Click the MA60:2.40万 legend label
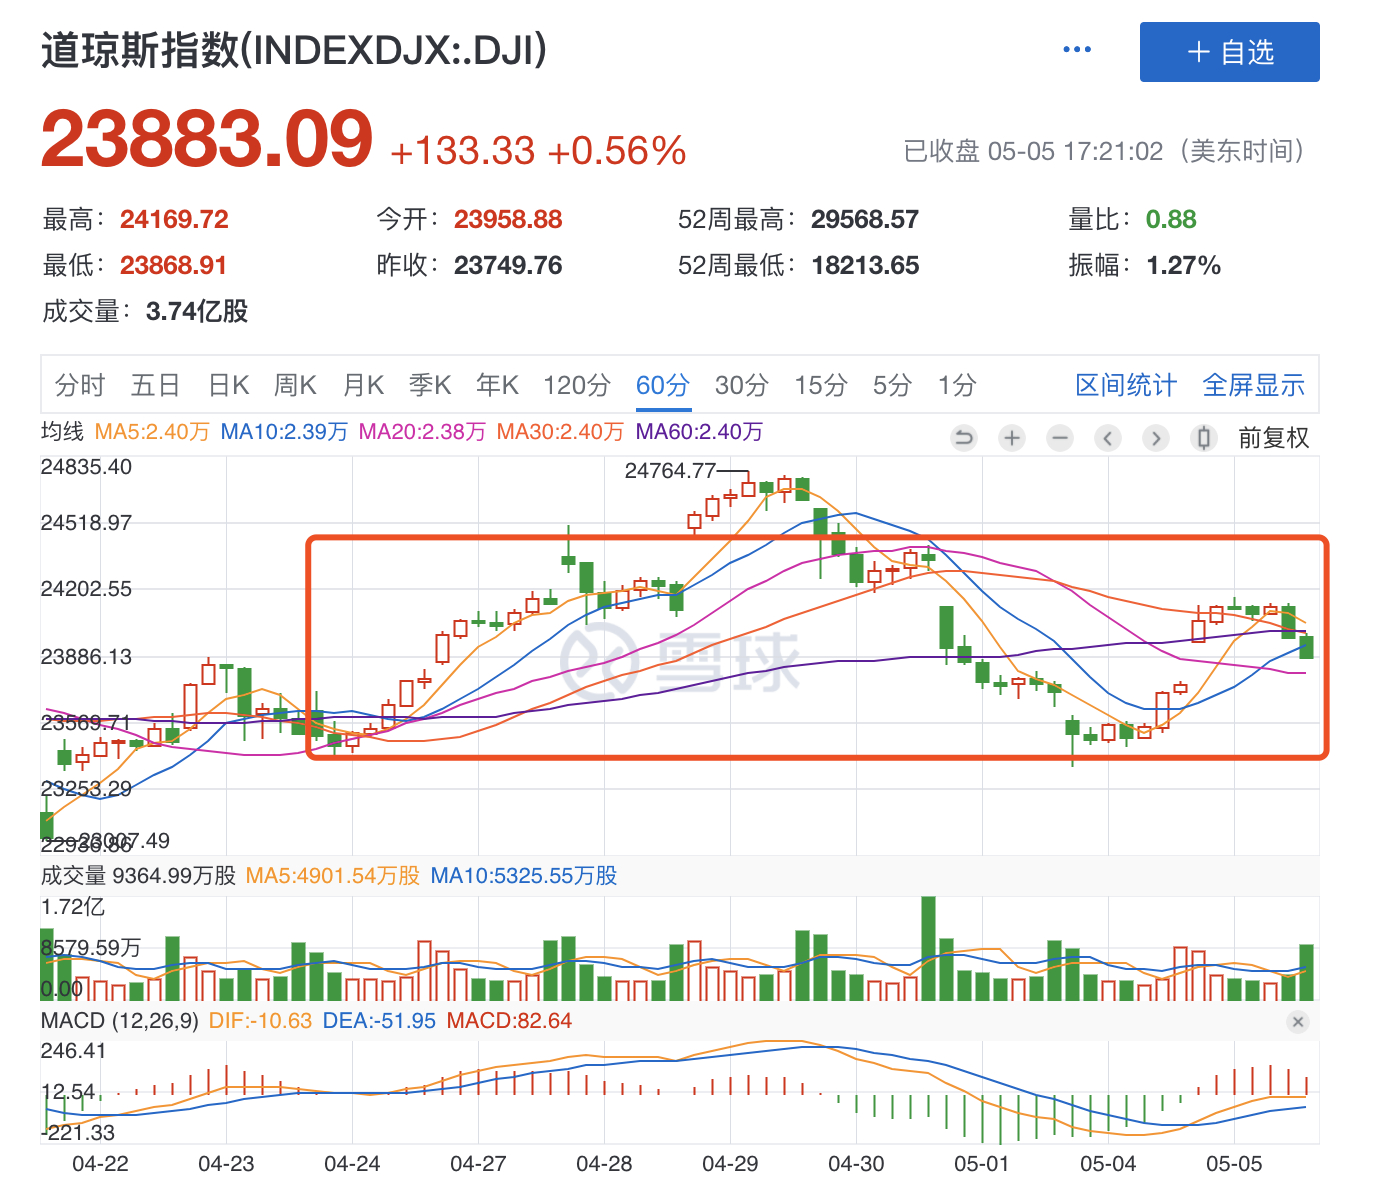Image resolution: width=1375 pixels, height=1198 pixels. click(x=699, y=432)
